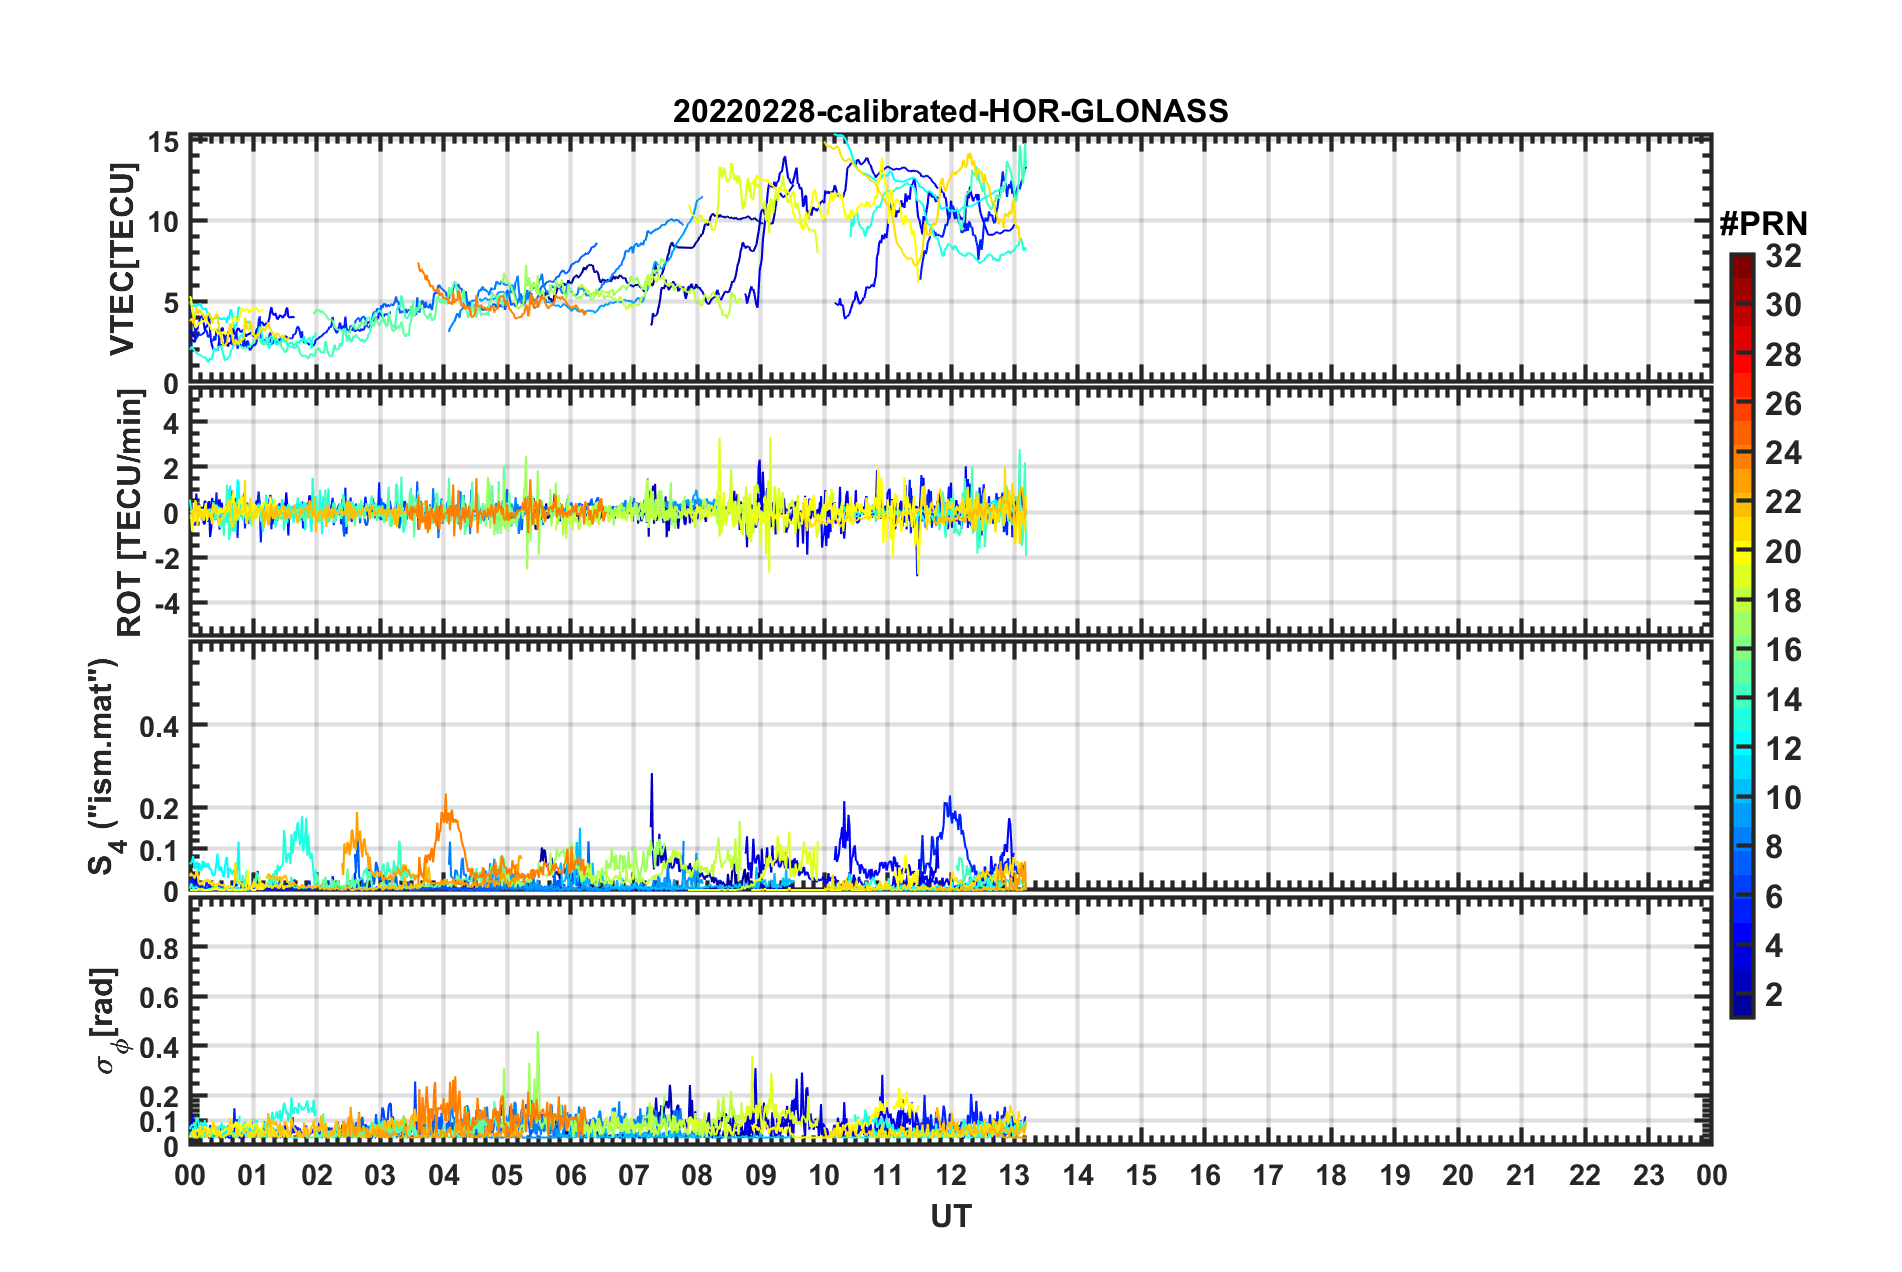
Task: Click x-axis hour label 03
Action: (380, 1175)
